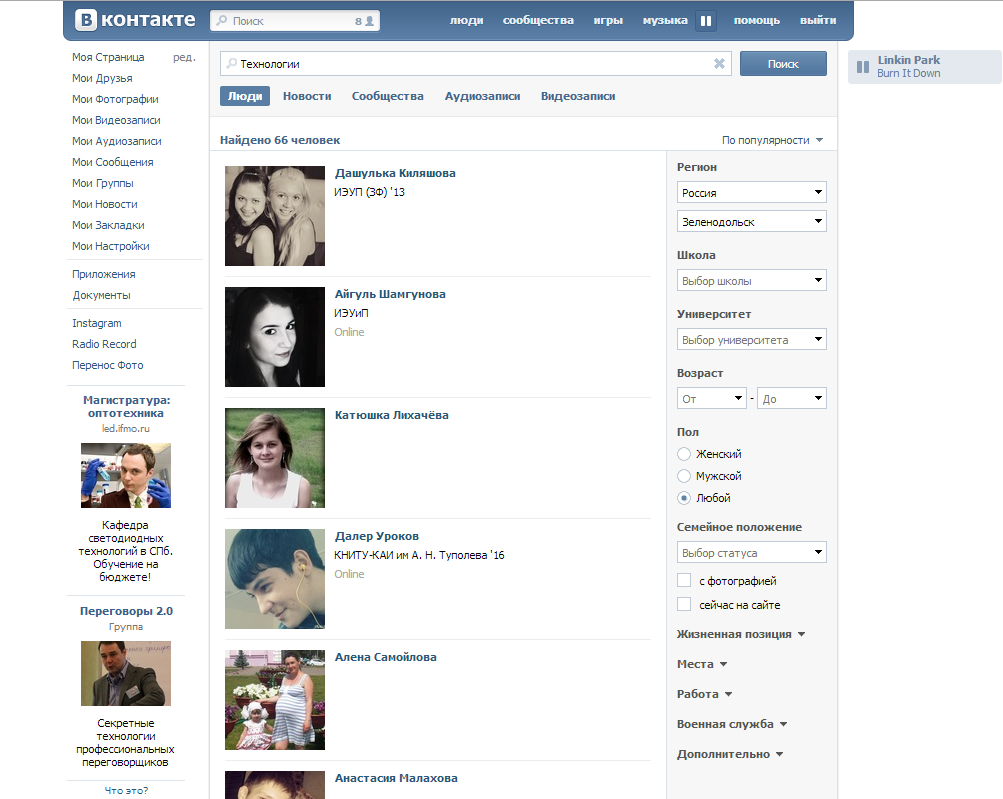
Task: Switch to the Люди tab
Action: coord(245,96)
